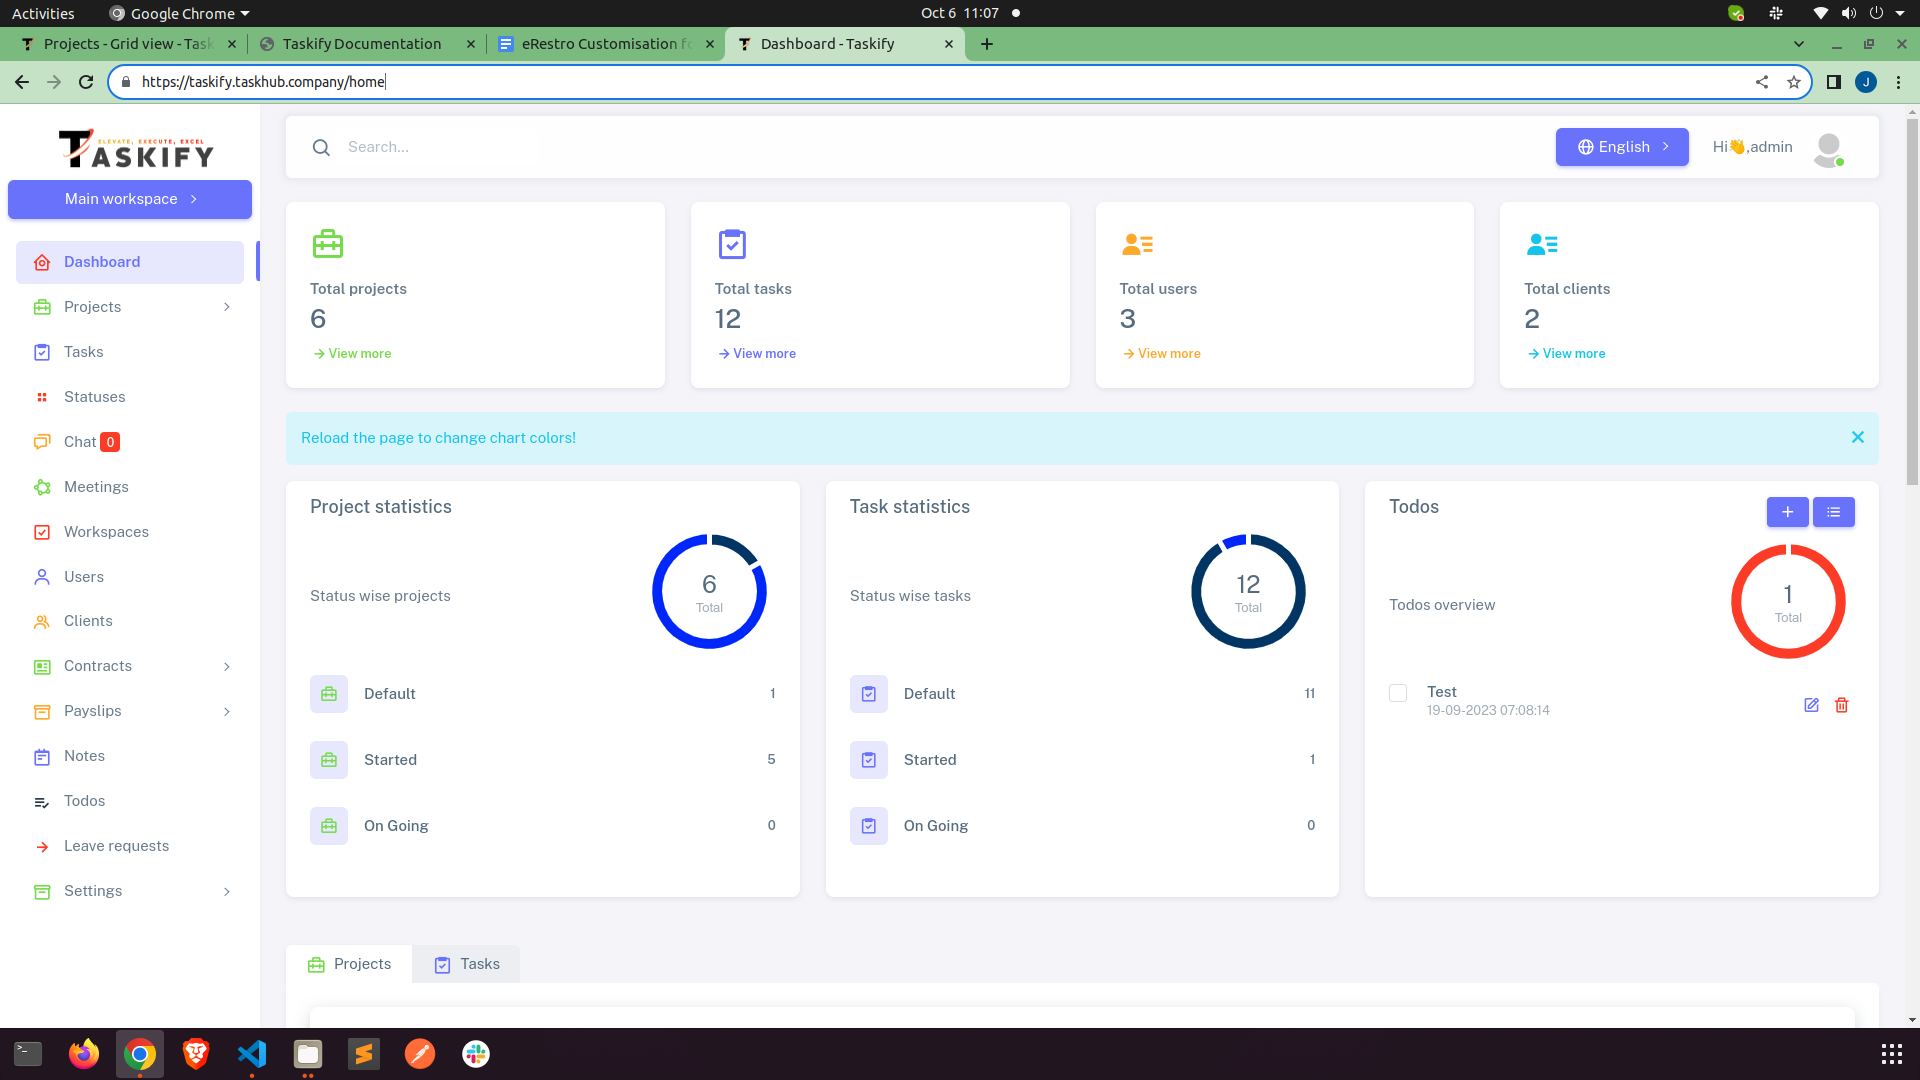This screenshot has height=1080, width=1920.
Task: Add a new todo with the plus button
Action: (x=1788, y=512)
